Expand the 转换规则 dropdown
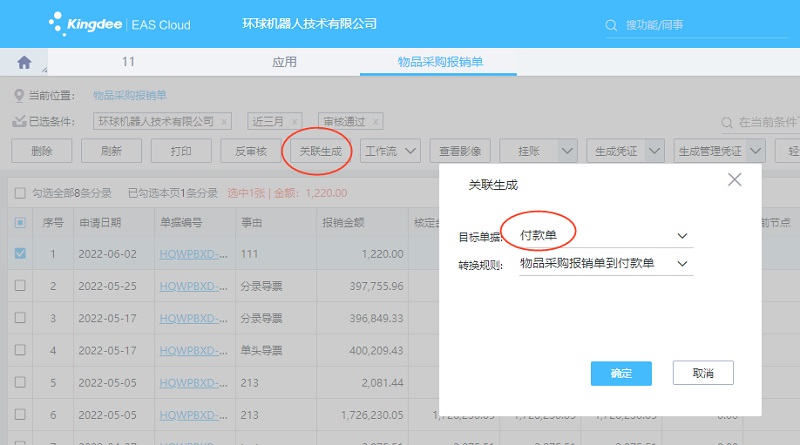The height and width of the screenshot is (445, 800). 682,264
